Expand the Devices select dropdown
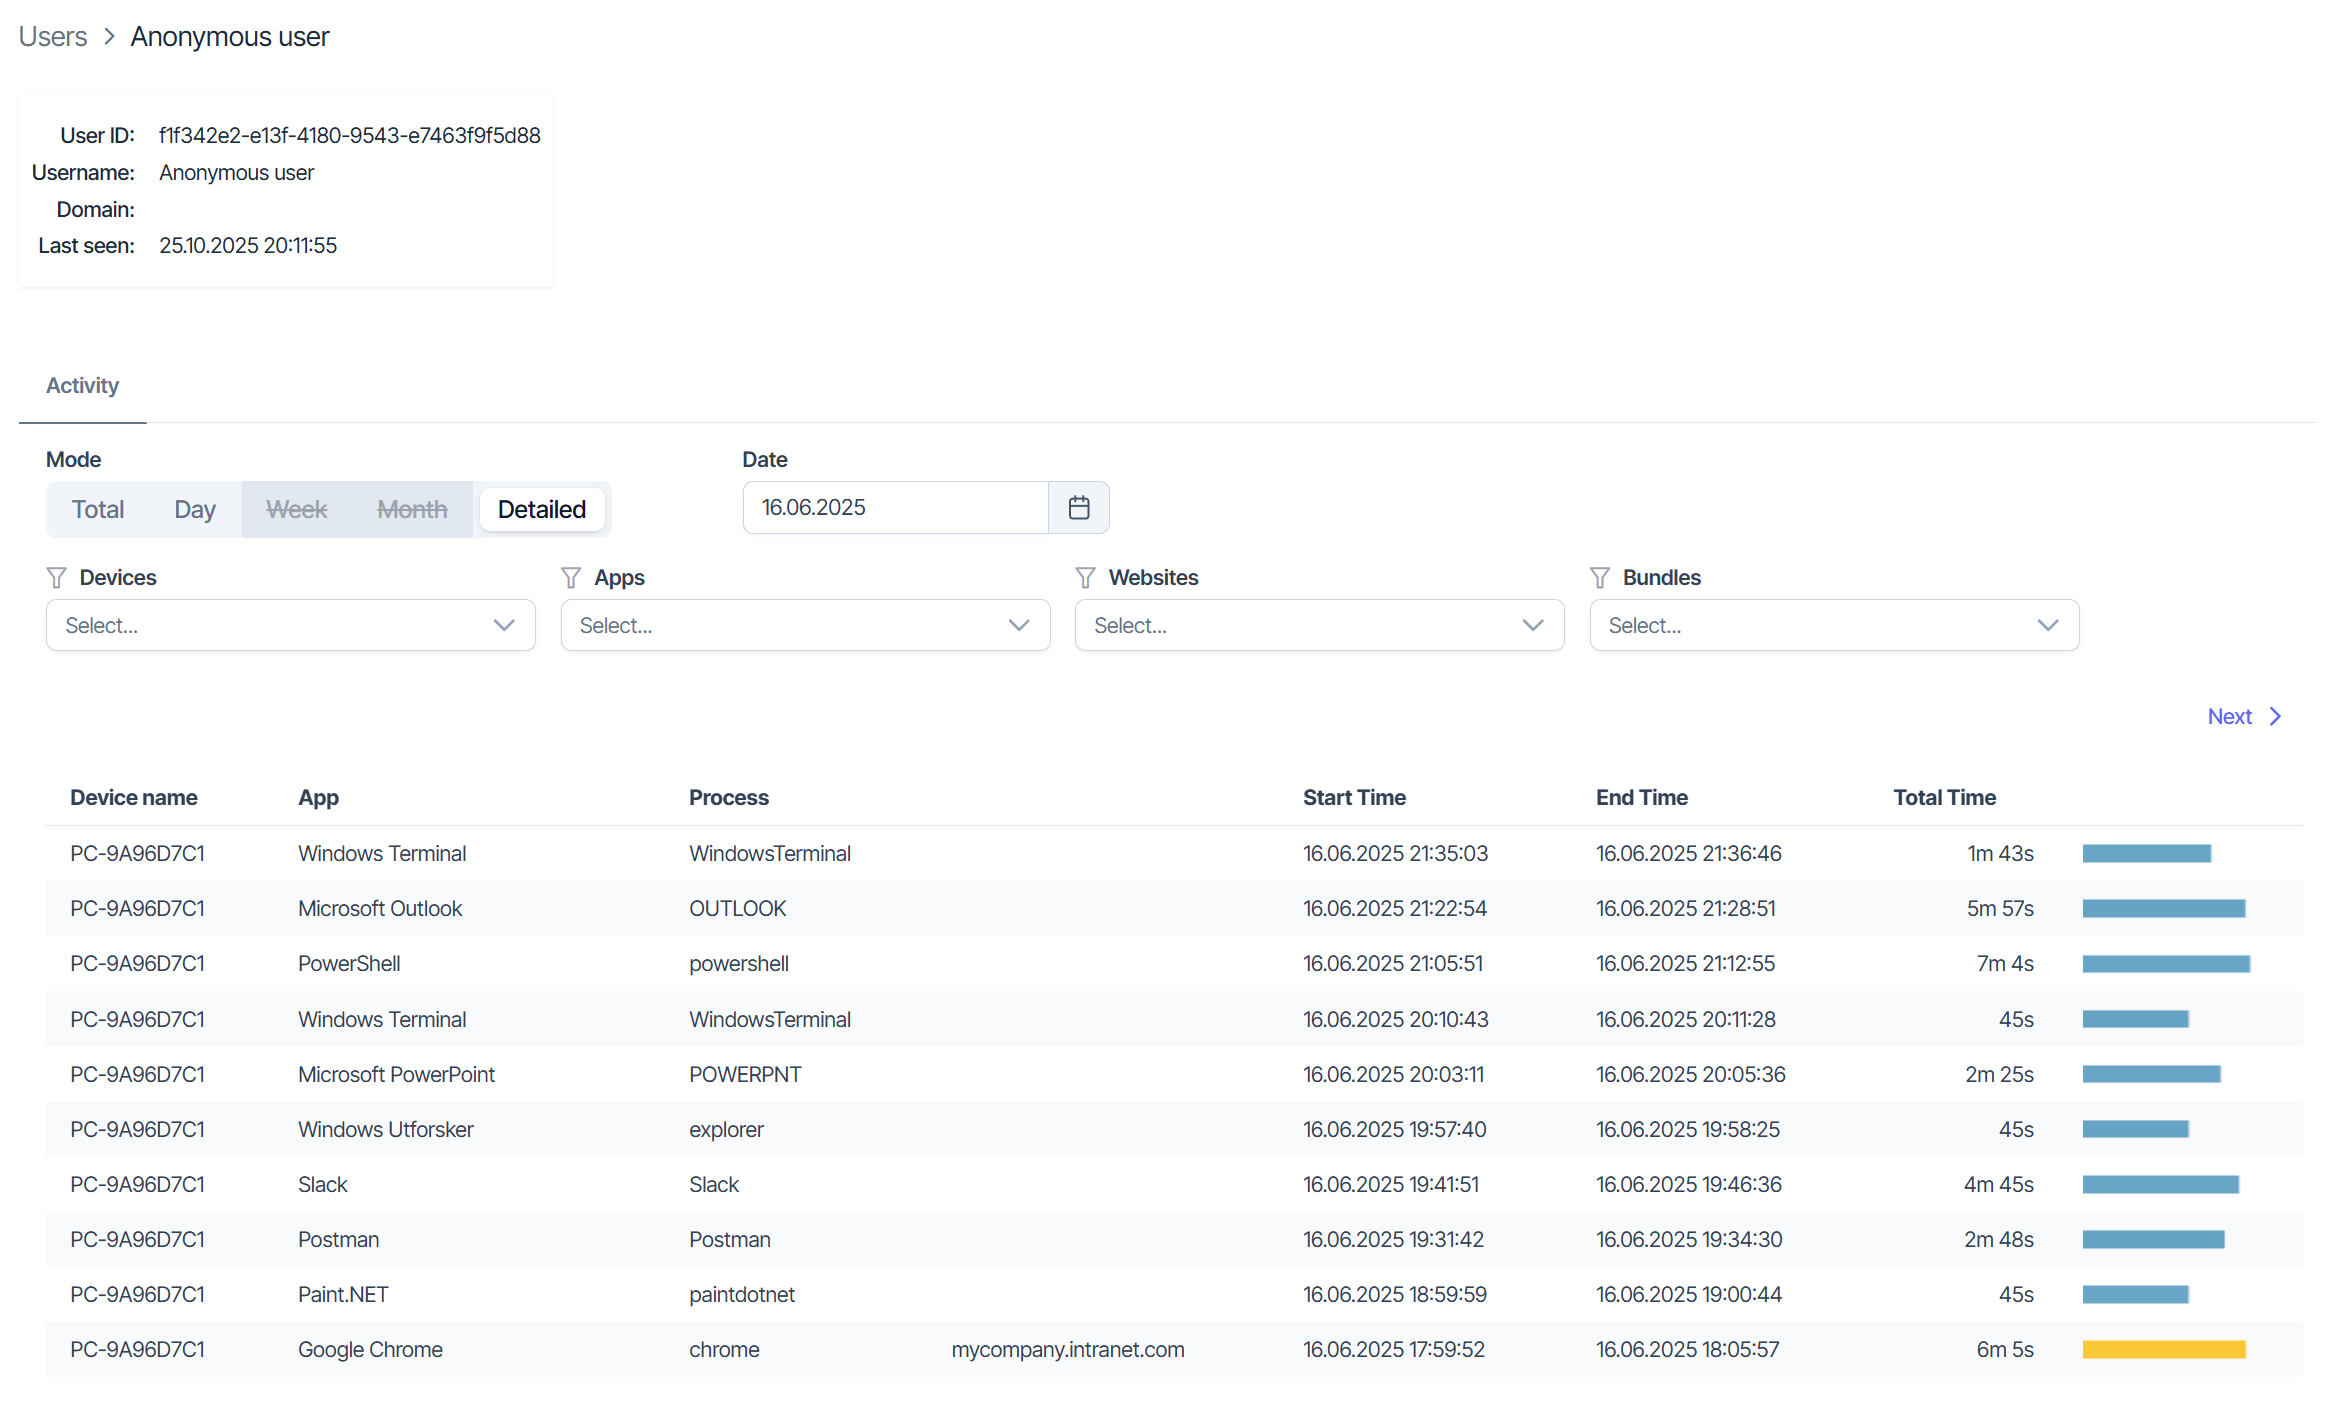The height and width of the screenshot is (1404, 2339). coord(291,625)
